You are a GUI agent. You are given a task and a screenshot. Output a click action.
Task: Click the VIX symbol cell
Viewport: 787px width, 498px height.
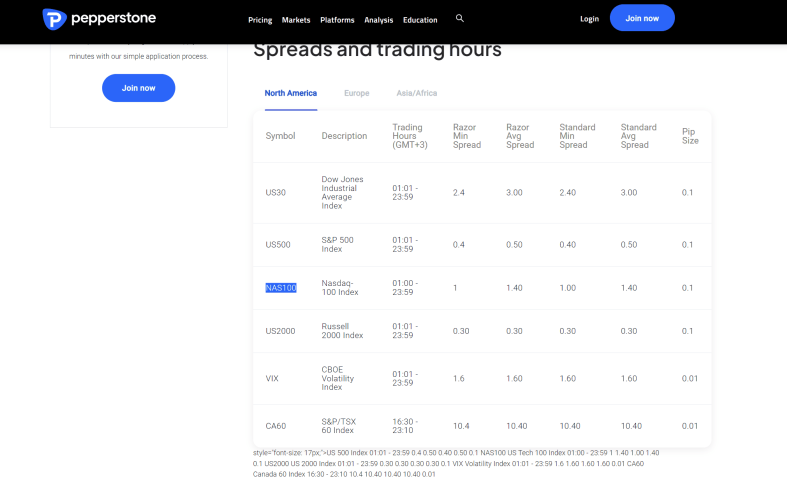tap(272, 379)
